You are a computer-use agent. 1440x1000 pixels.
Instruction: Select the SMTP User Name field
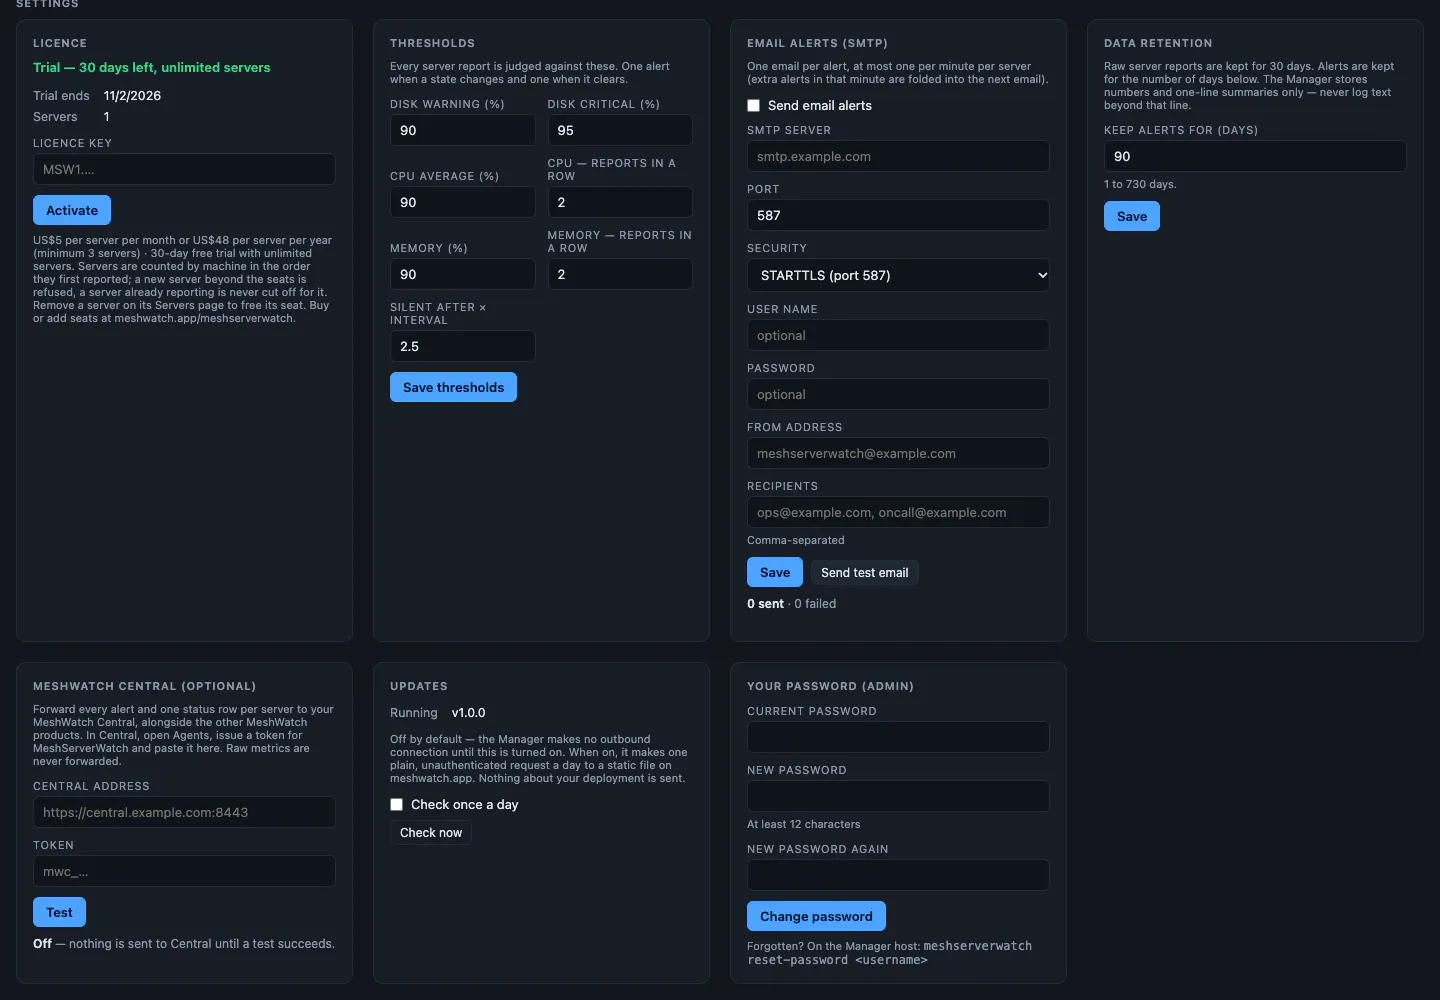click(898, 335)
